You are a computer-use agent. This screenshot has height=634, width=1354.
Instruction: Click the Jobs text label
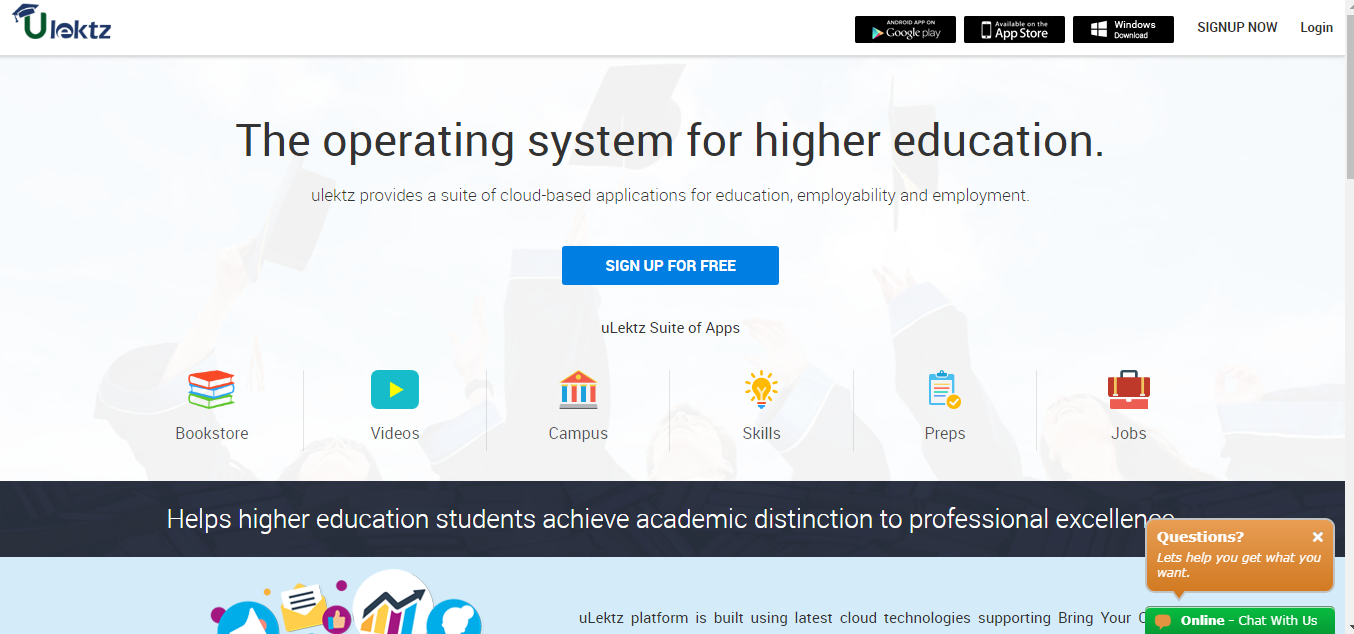[1128, 433]
